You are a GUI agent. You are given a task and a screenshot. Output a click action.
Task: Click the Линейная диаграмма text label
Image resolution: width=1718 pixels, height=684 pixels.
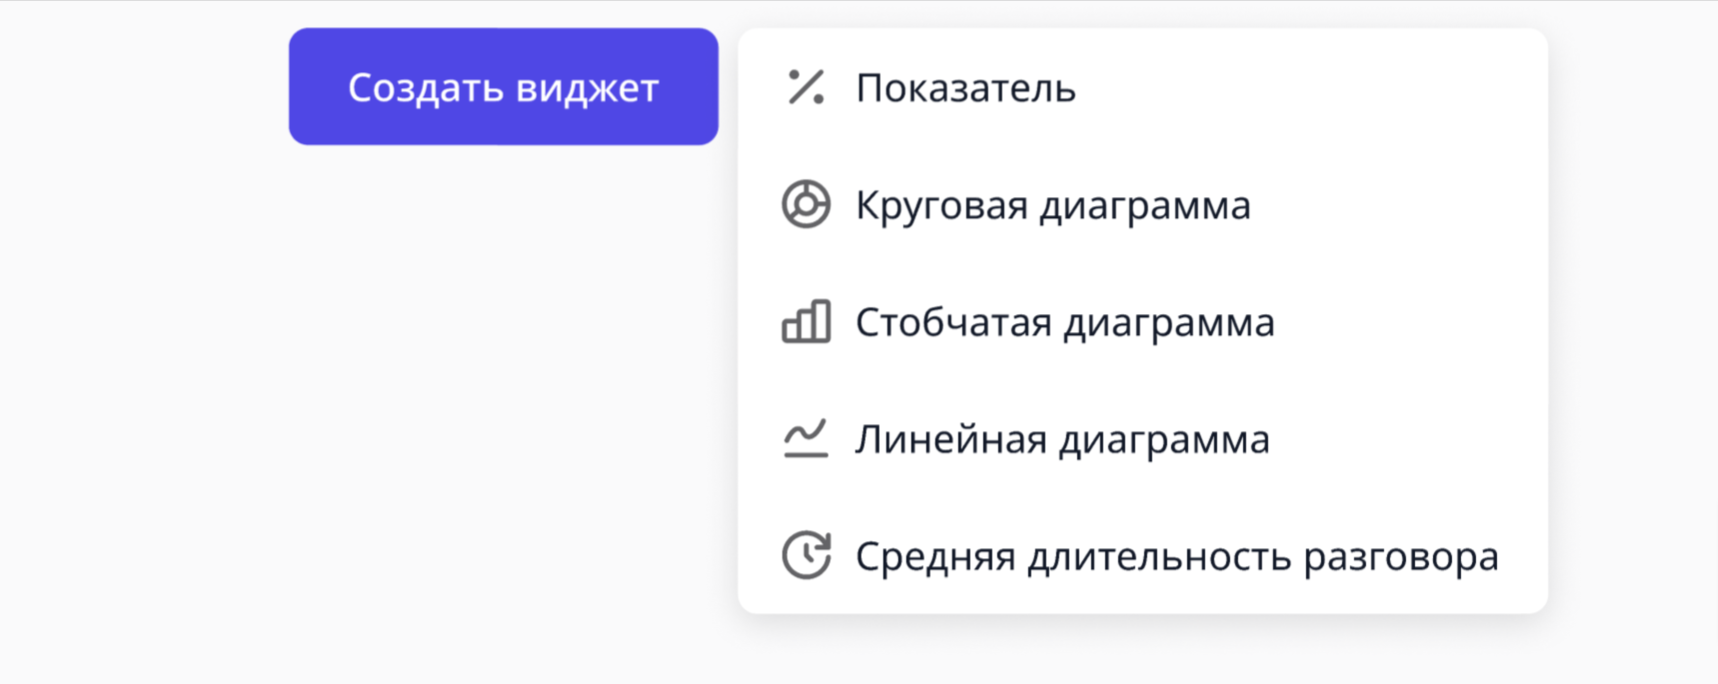point(1062,439)
